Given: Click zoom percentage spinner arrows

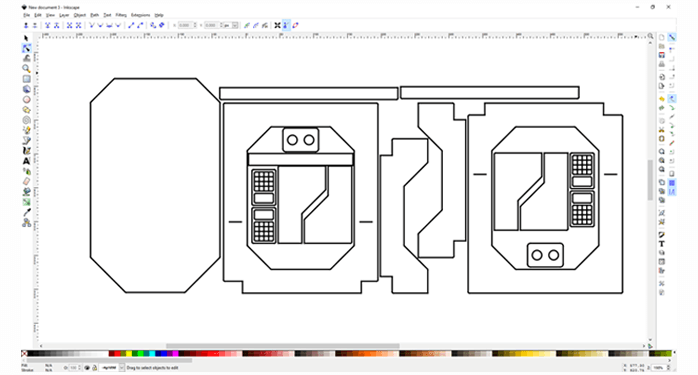Looking at the screenshot, I should coord(668,368).
